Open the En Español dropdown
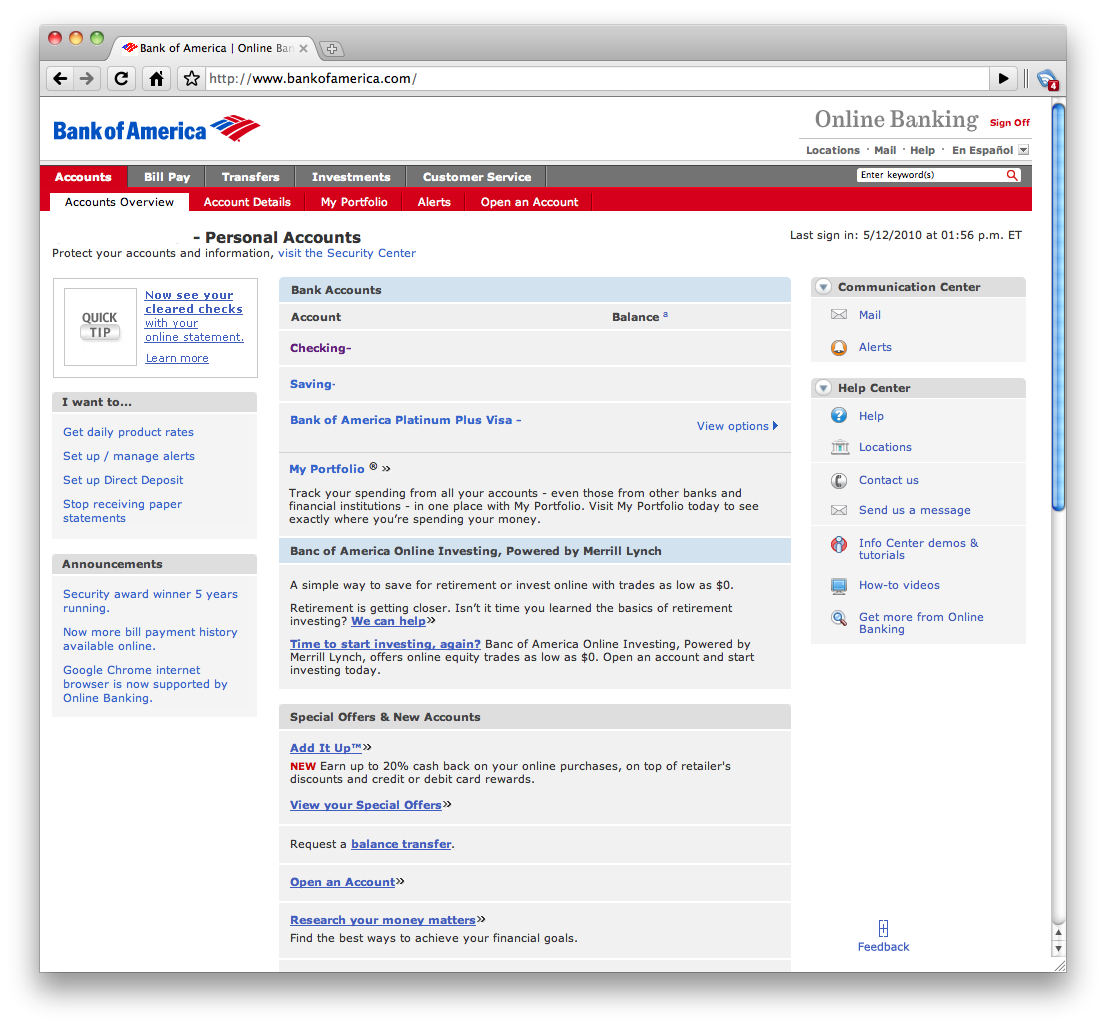 tap(1022, 150)
